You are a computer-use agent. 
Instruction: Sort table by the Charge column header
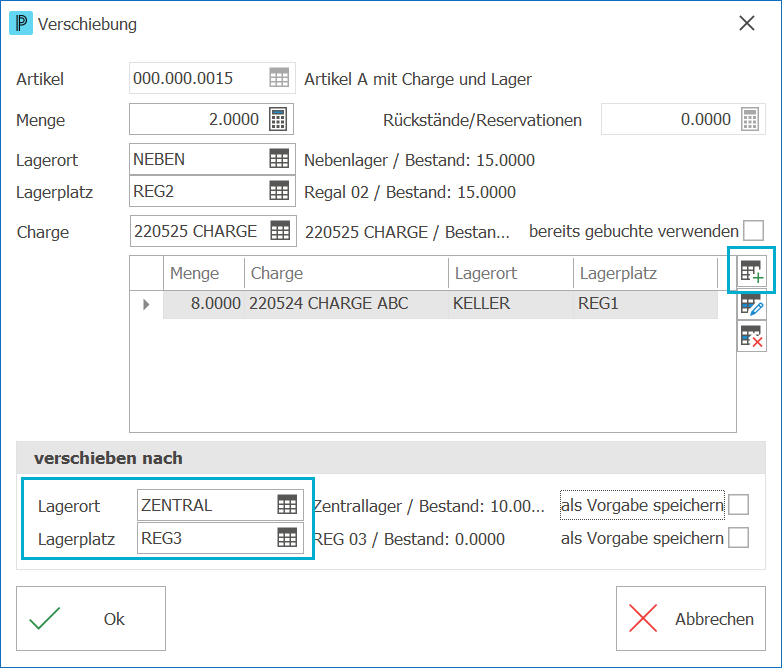click(x=347, y=273)
